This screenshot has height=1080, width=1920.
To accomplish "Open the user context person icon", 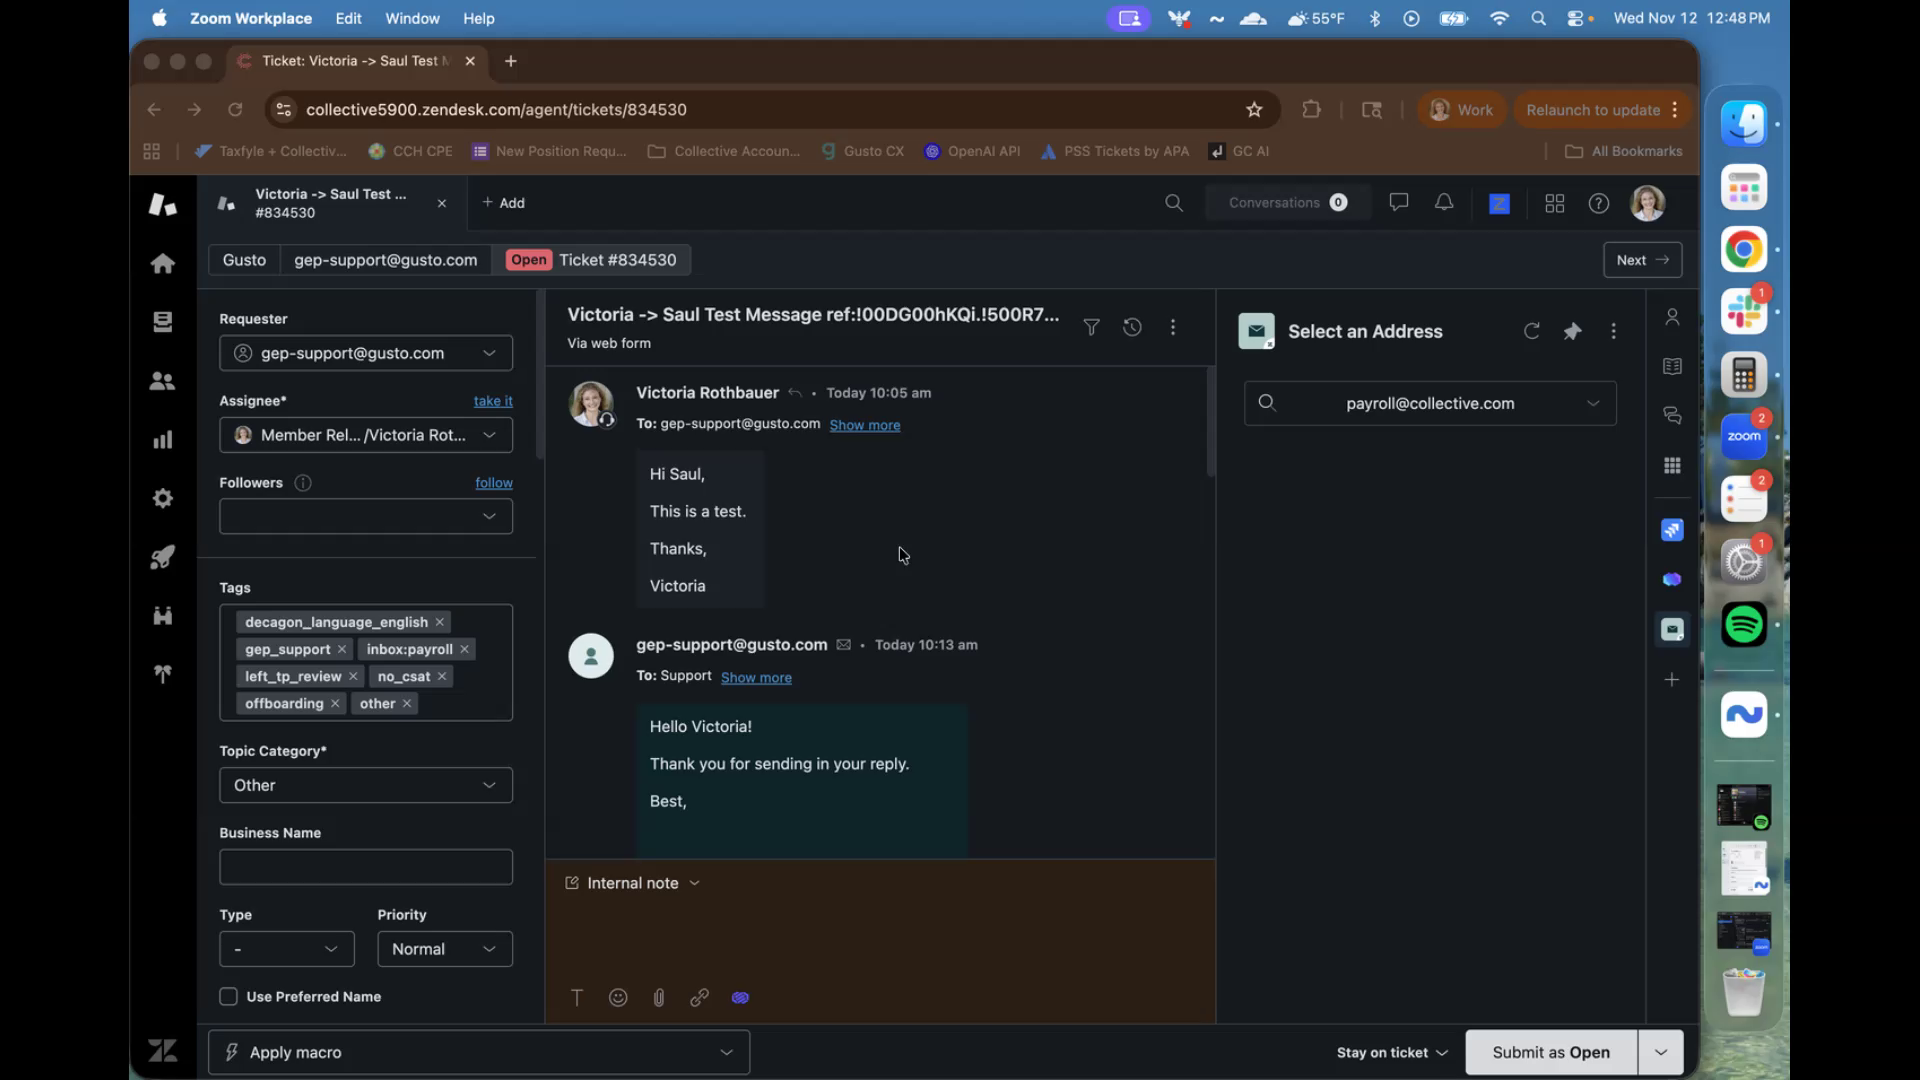I will [x=1672, y=317].
